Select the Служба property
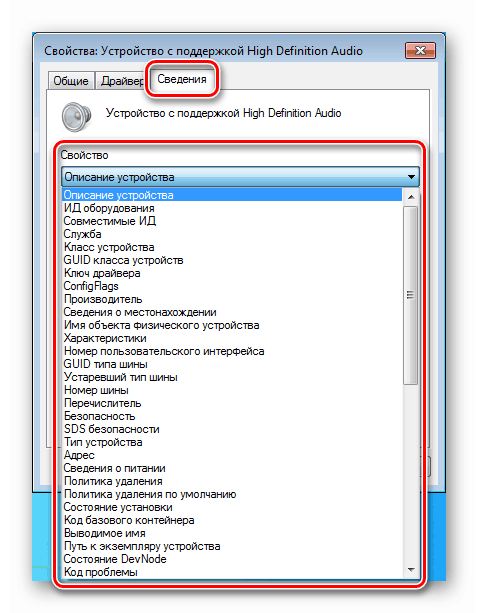 (232, 234)
